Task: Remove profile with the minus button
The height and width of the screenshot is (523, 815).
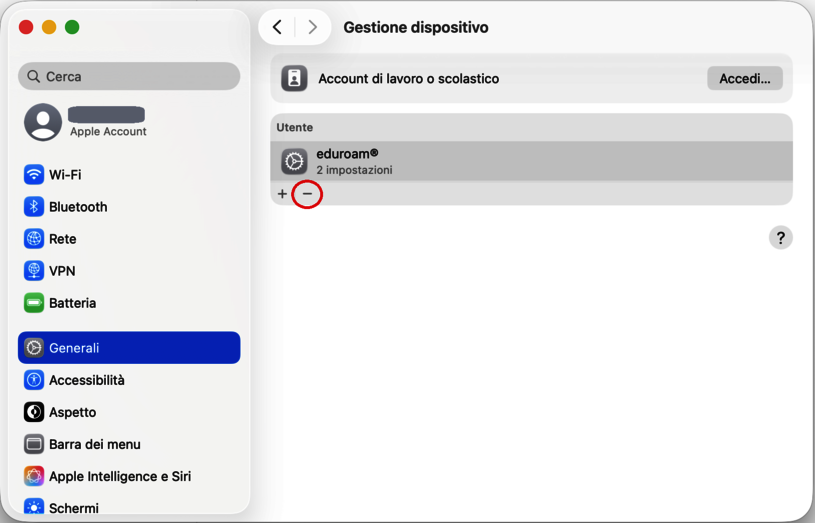Action: pyautogui.click(x=307, y=194)
